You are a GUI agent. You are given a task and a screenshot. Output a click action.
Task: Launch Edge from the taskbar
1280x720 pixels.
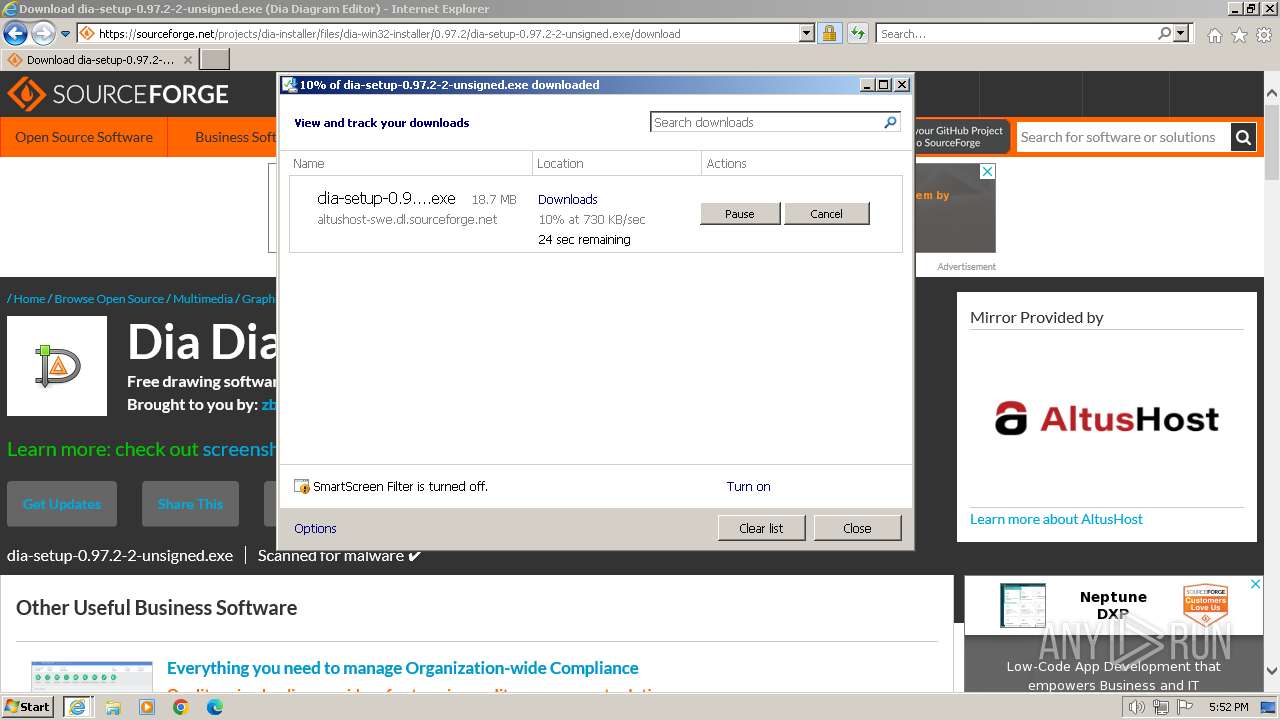coord(215,707)
